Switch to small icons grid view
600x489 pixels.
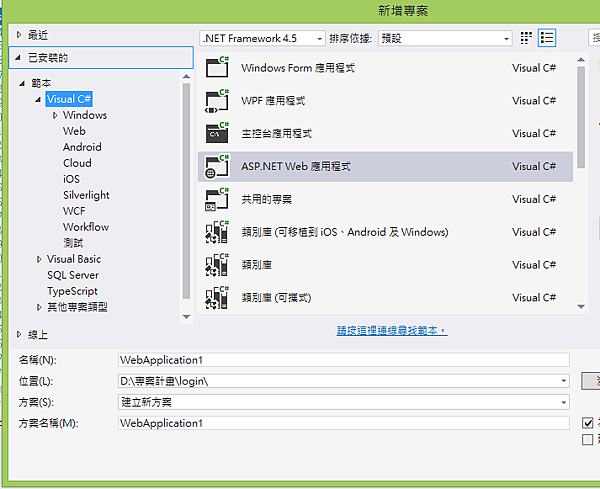tap(526, 38)
